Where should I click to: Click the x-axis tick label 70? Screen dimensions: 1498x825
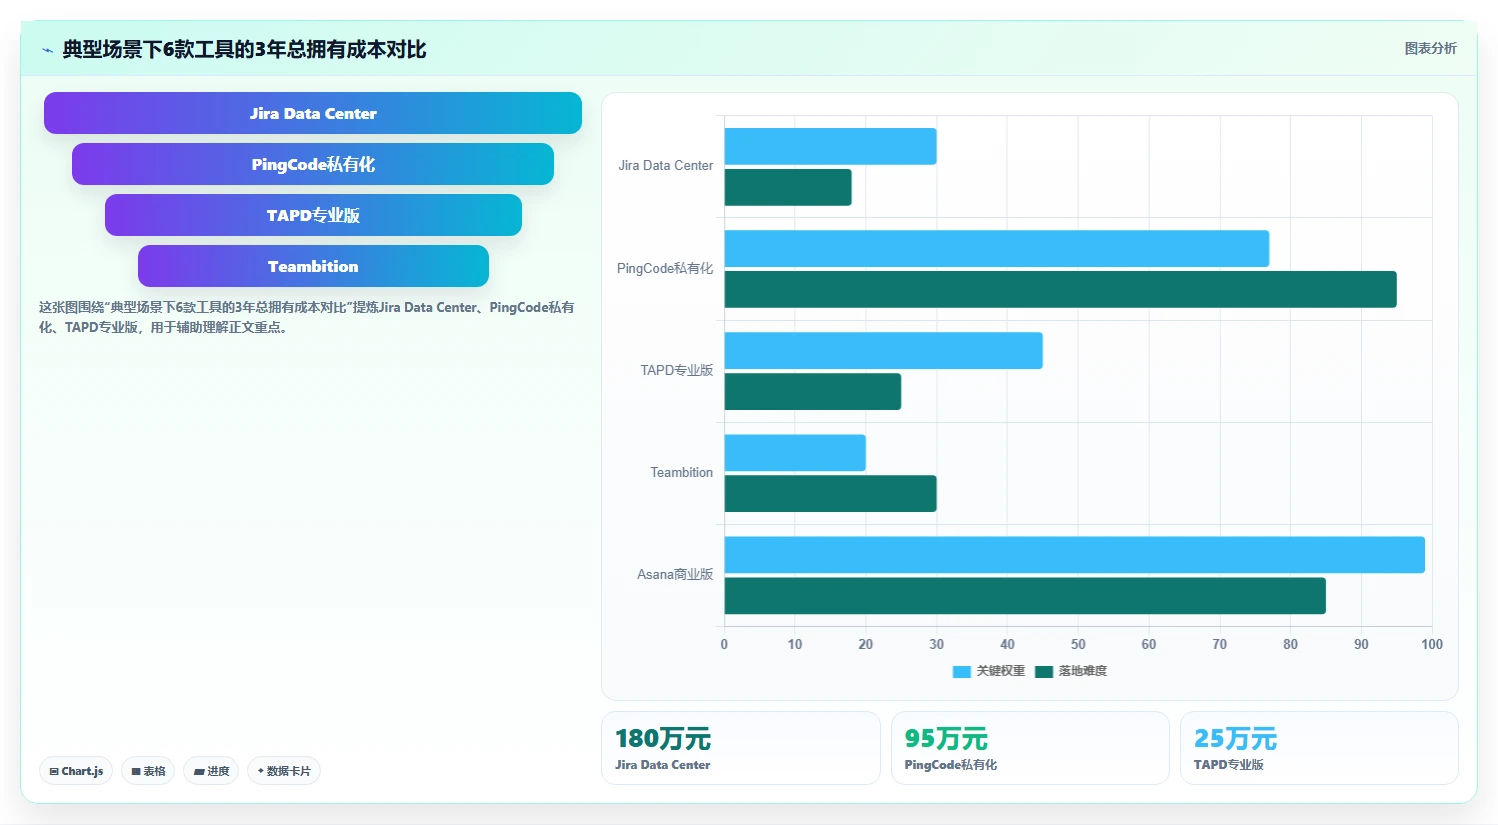pyautogui.click(x=1220, y=644)
